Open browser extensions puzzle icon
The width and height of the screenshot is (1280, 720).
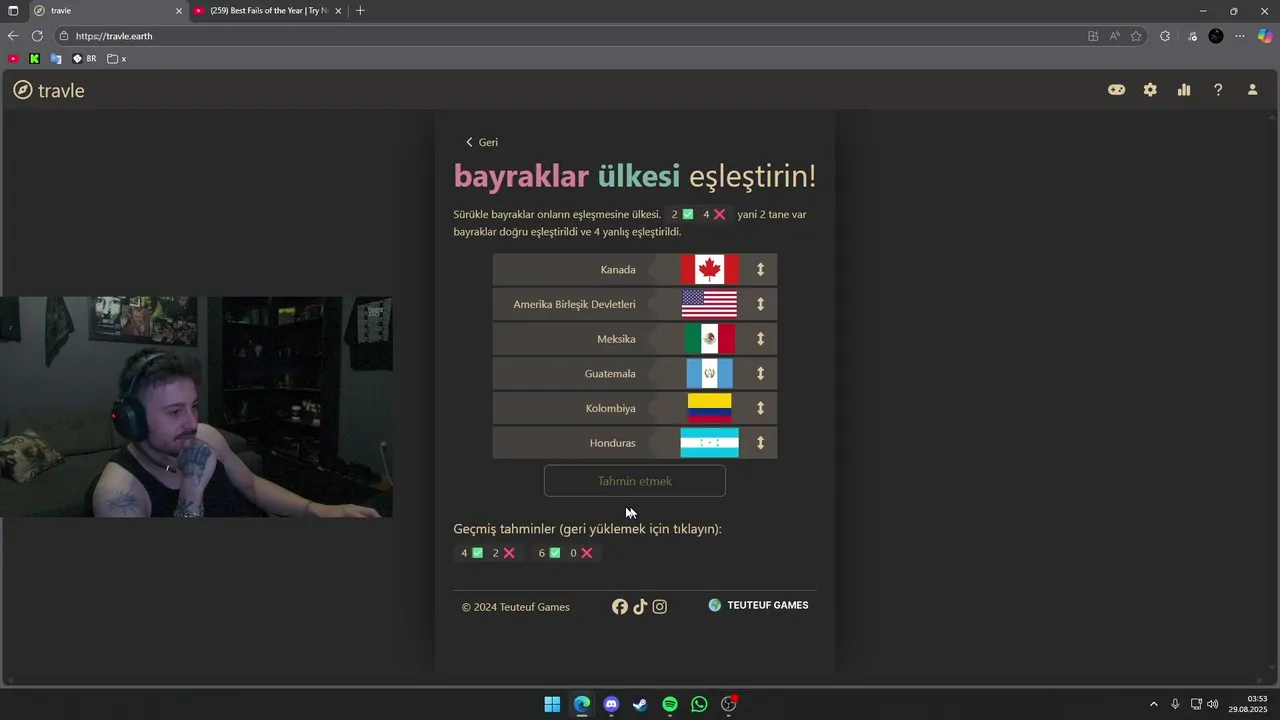pyautogui.click(x=1165, y=36)
